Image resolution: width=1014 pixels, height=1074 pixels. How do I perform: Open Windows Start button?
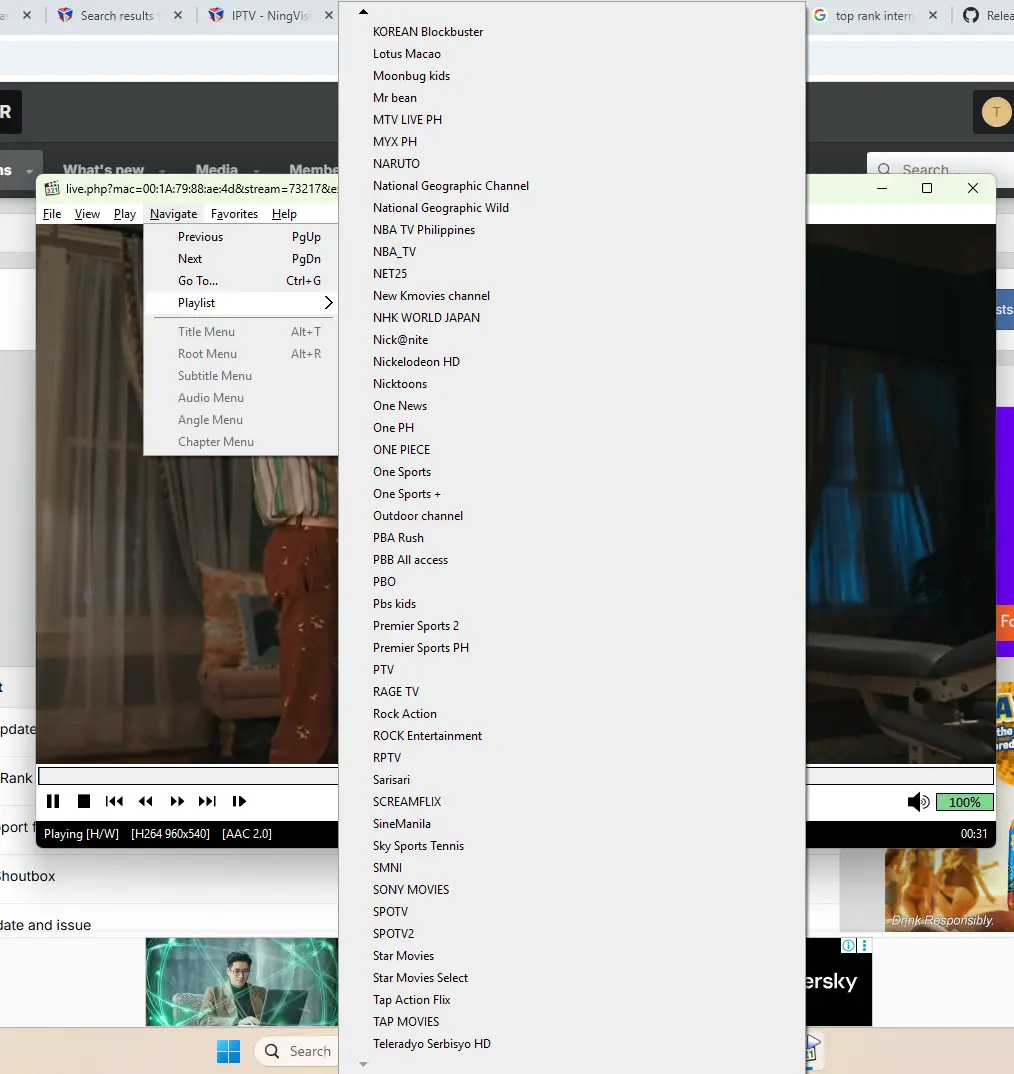[x=228, y=1051]
